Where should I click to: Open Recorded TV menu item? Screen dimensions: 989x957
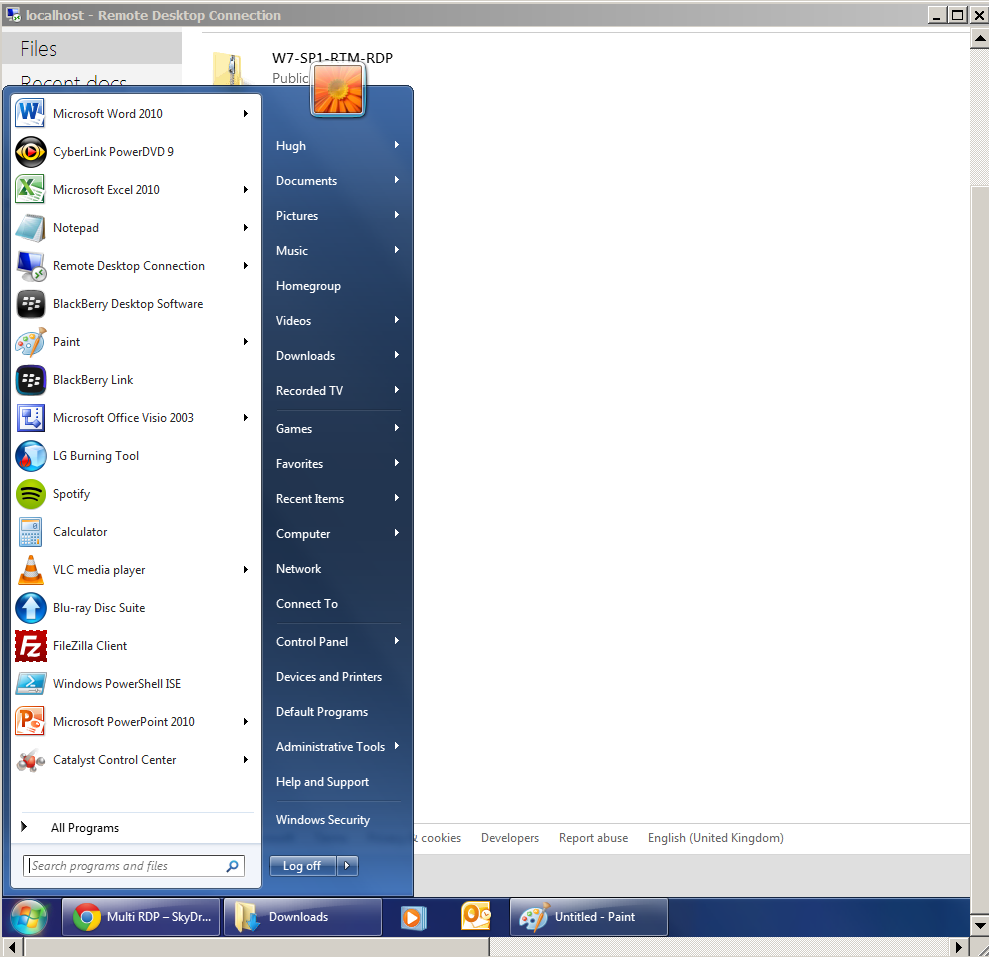(338, 390)
